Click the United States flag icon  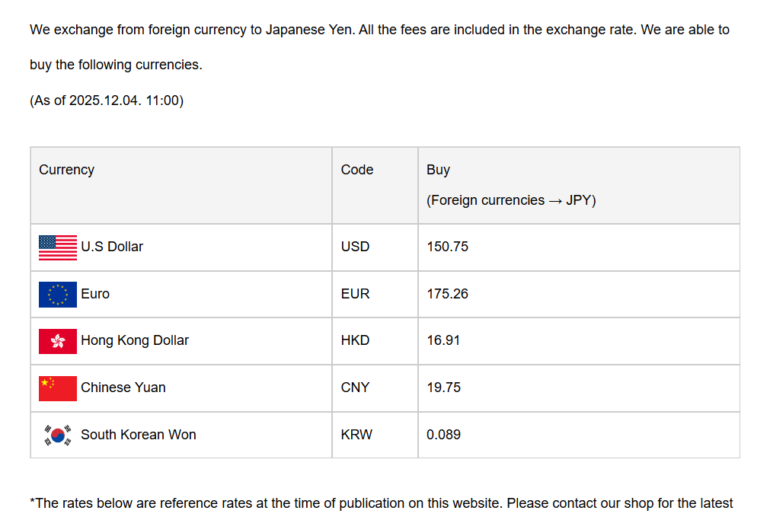click(57, 247)
